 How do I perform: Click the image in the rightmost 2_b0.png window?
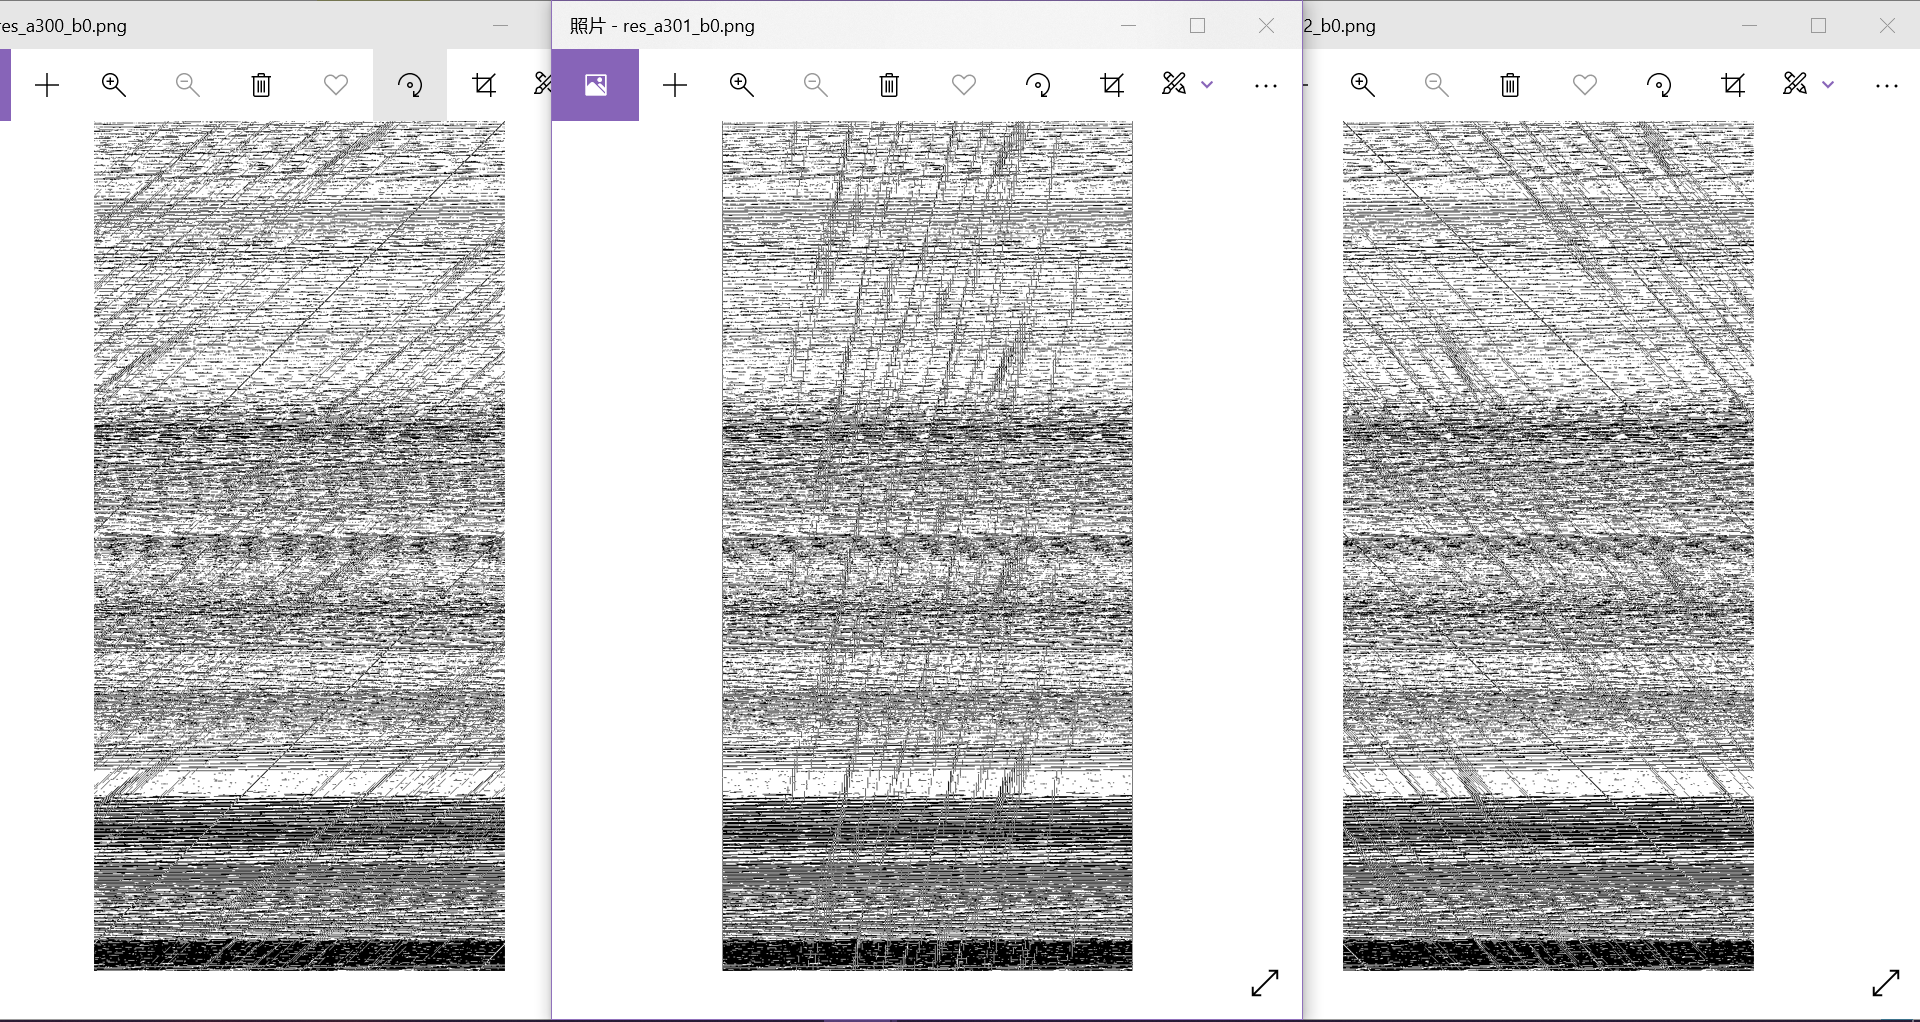point(1548,546)
